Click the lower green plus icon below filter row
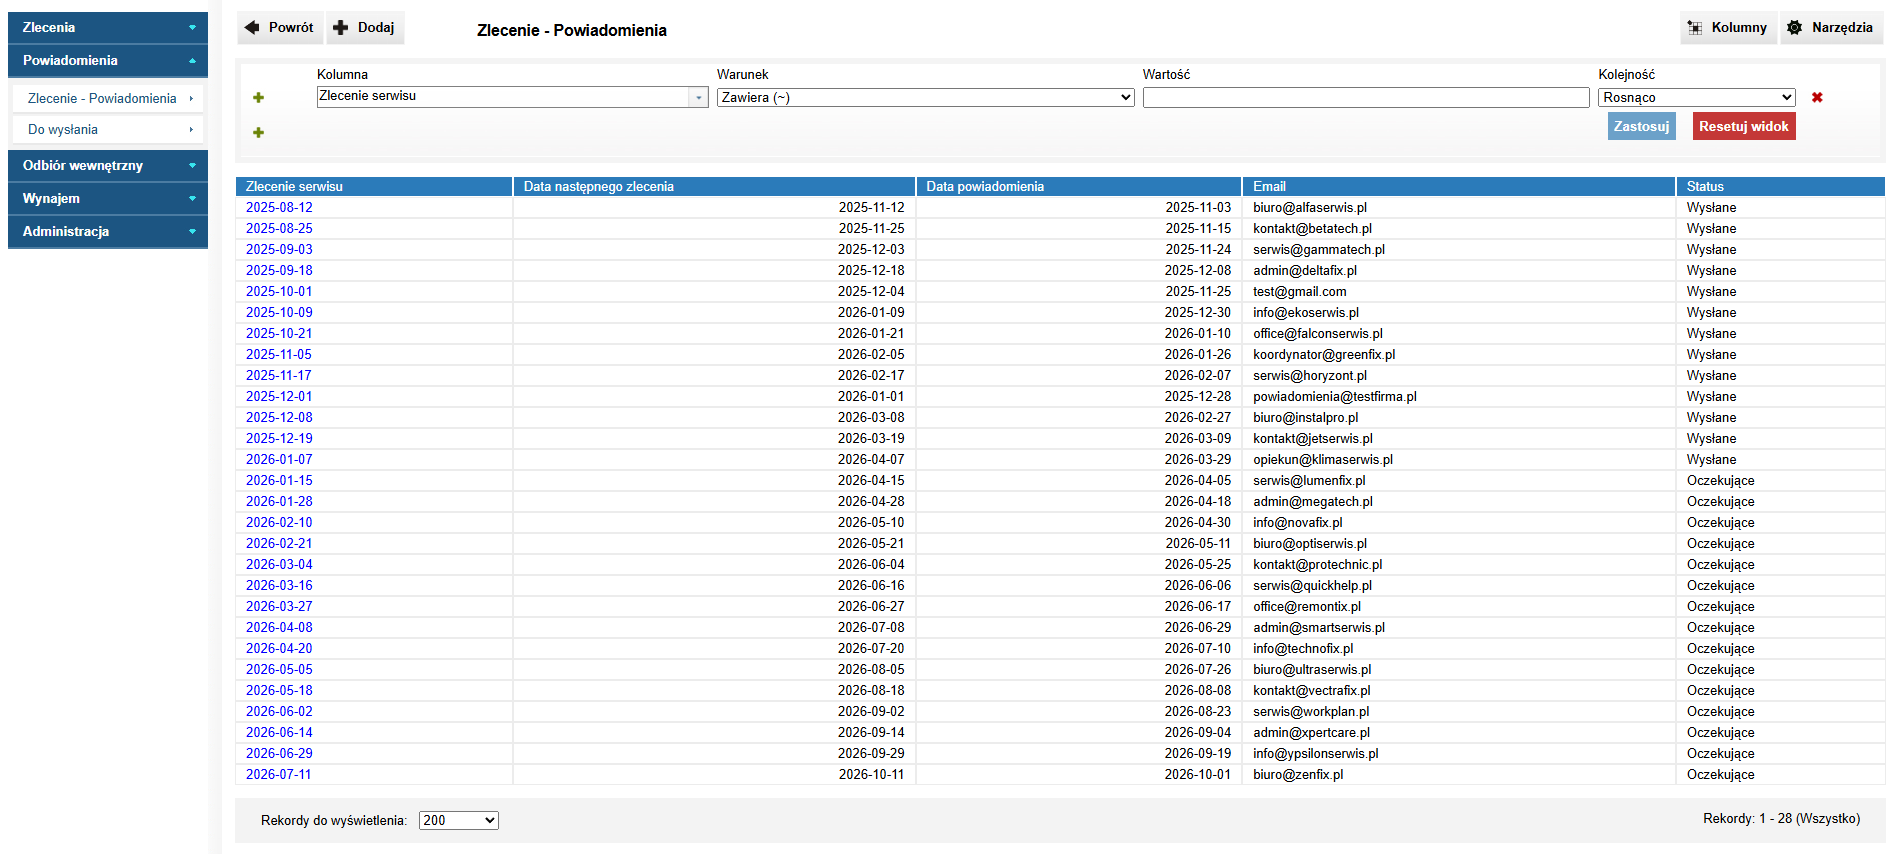This screenshot has width=1896, height=854. pyautogui.click(x=258, y=133)
